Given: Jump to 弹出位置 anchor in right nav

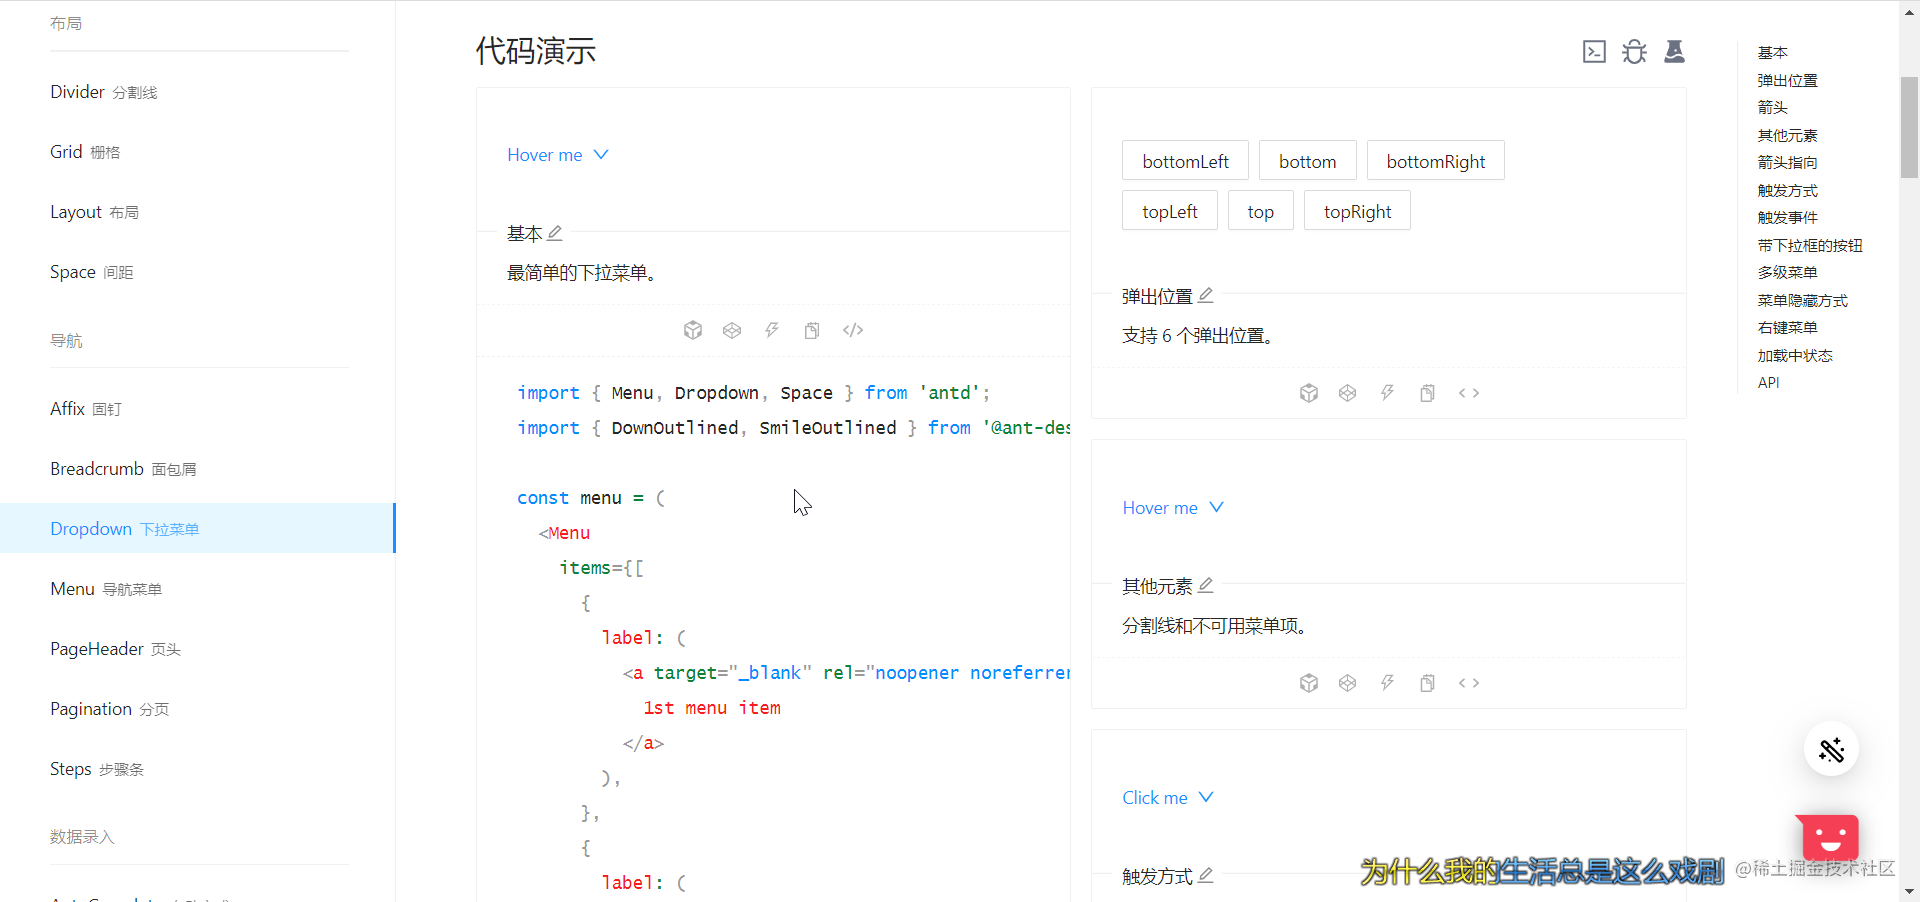Looking at the screenshot, I should coord(1787,81).
